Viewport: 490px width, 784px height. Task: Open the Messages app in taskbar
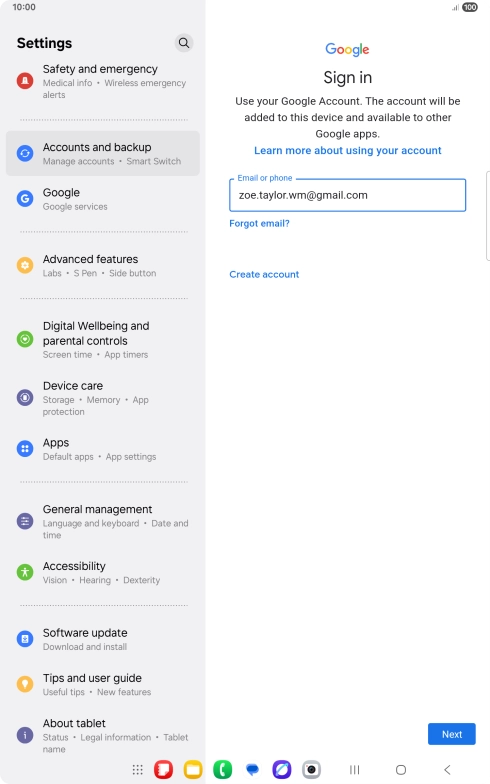click(x=252, y=770)
